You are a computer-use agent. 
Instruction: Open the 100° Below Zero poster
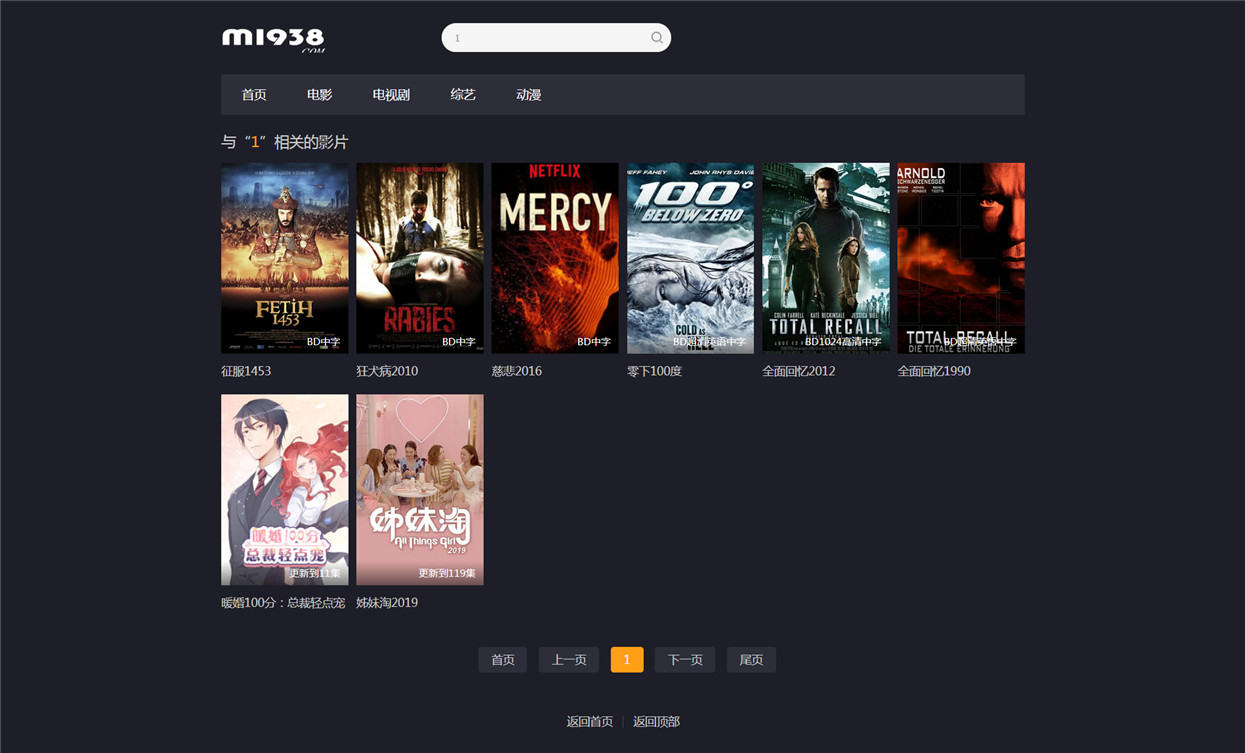pos(690,258)
